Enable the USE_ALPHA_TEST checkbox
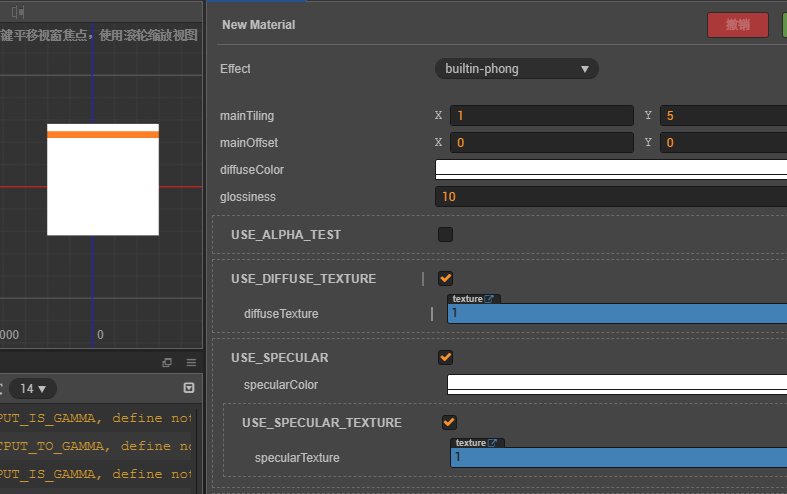Viewport: 787px width, 494px height. (445, 235)
